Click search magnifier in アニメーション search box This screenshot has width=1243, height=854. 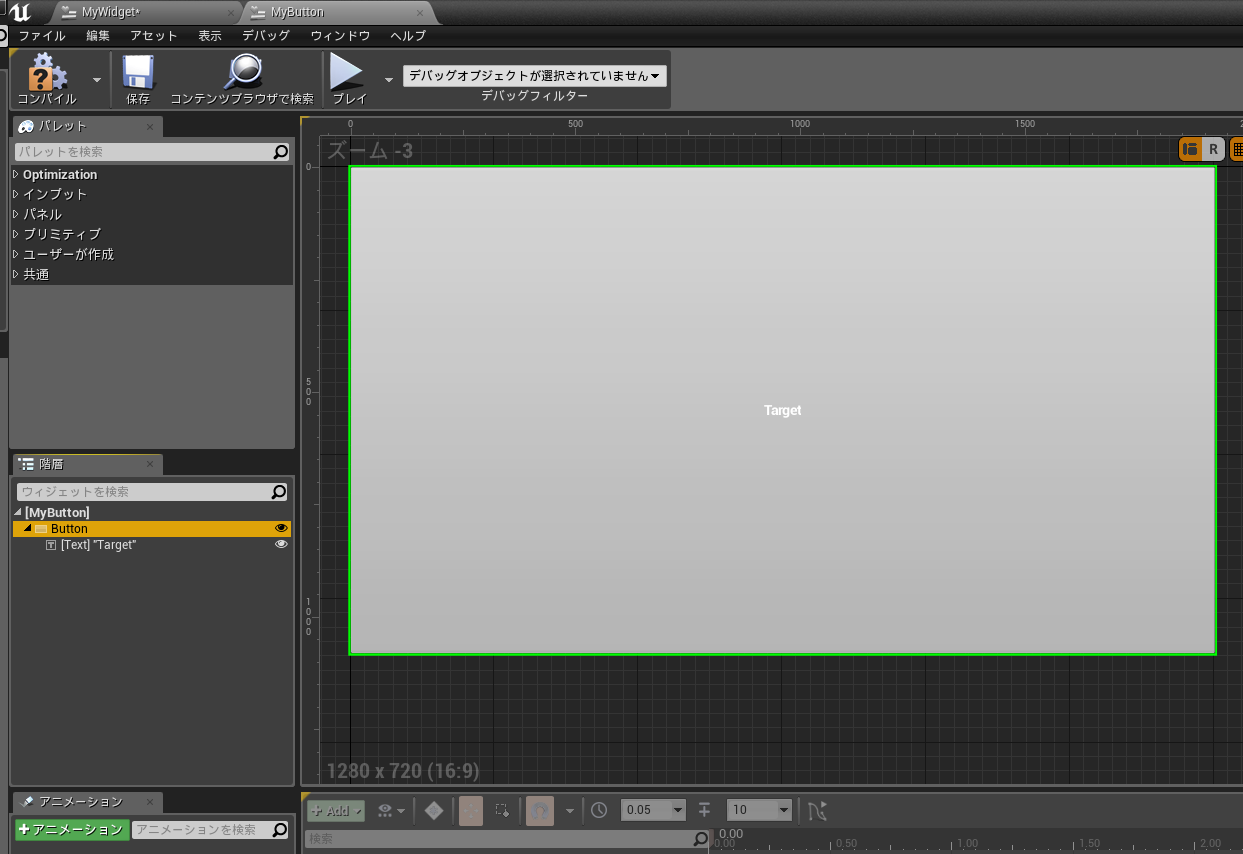point(280,830)
